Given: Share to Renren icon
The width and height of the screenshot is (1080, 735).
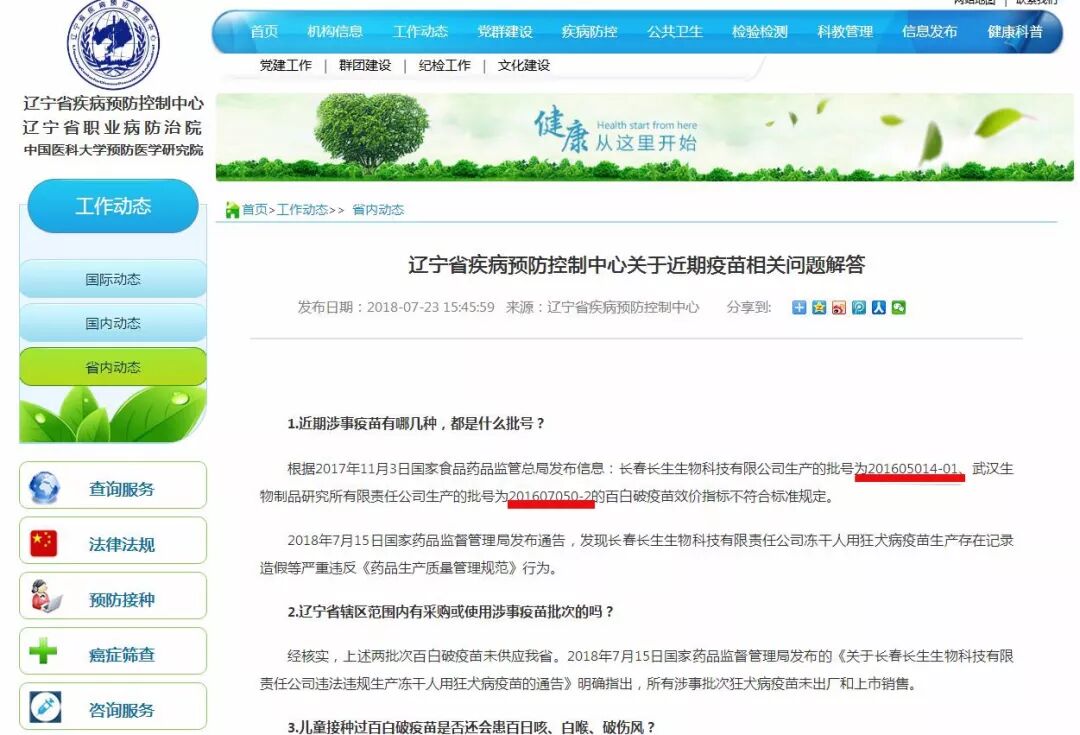Looking at the screenshot, I should (x=878, y=307).
